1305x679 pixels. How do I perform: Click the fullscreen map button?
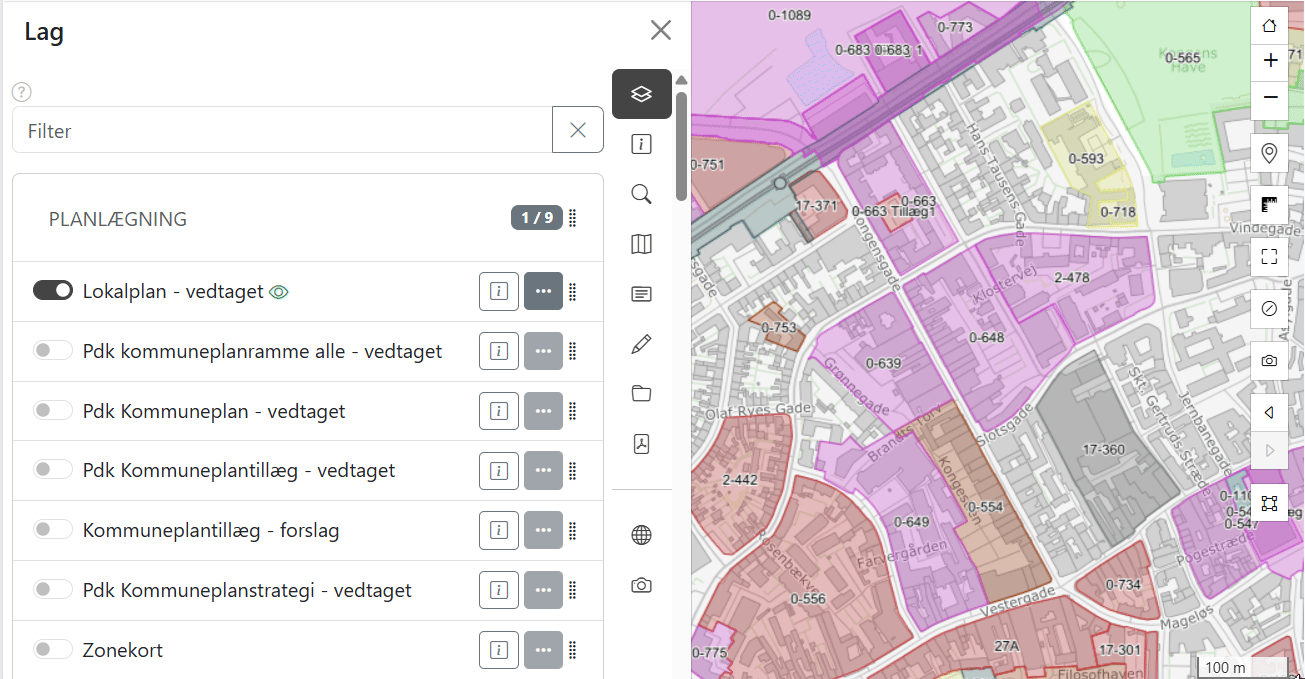(x=1269, y=256)
